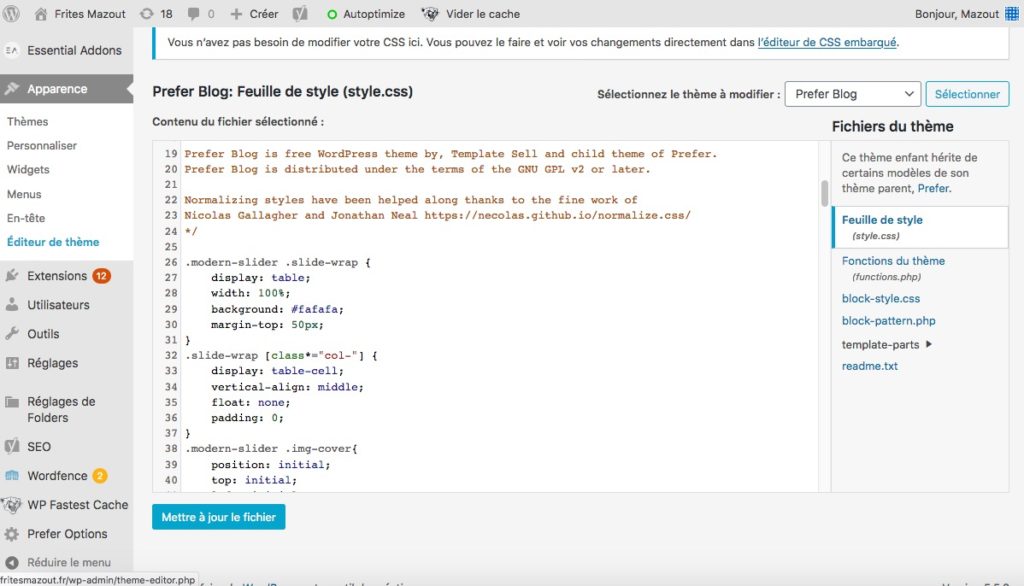Click the Extensions badge showing 12
Screen dimensions: 1024x586
click(101, 276)
